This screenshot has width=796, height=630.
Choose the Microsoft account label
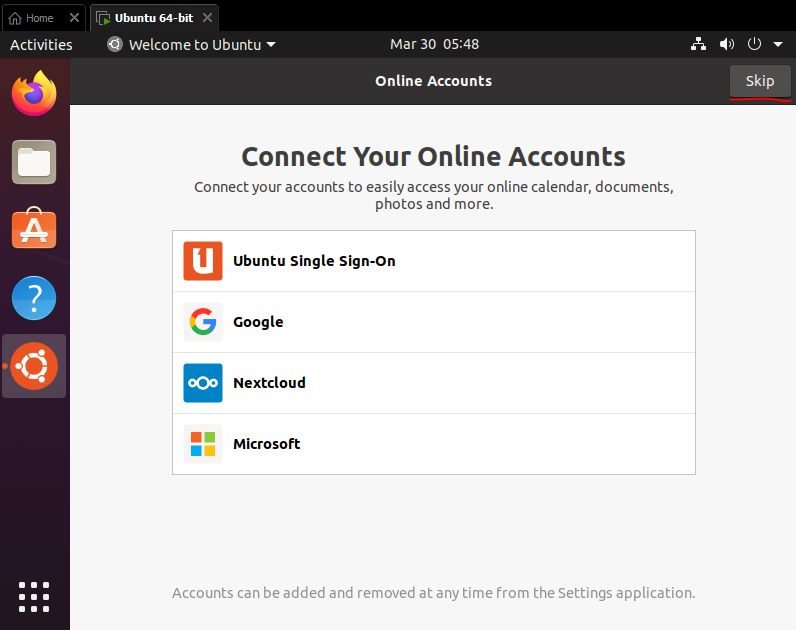click(267, 444)
